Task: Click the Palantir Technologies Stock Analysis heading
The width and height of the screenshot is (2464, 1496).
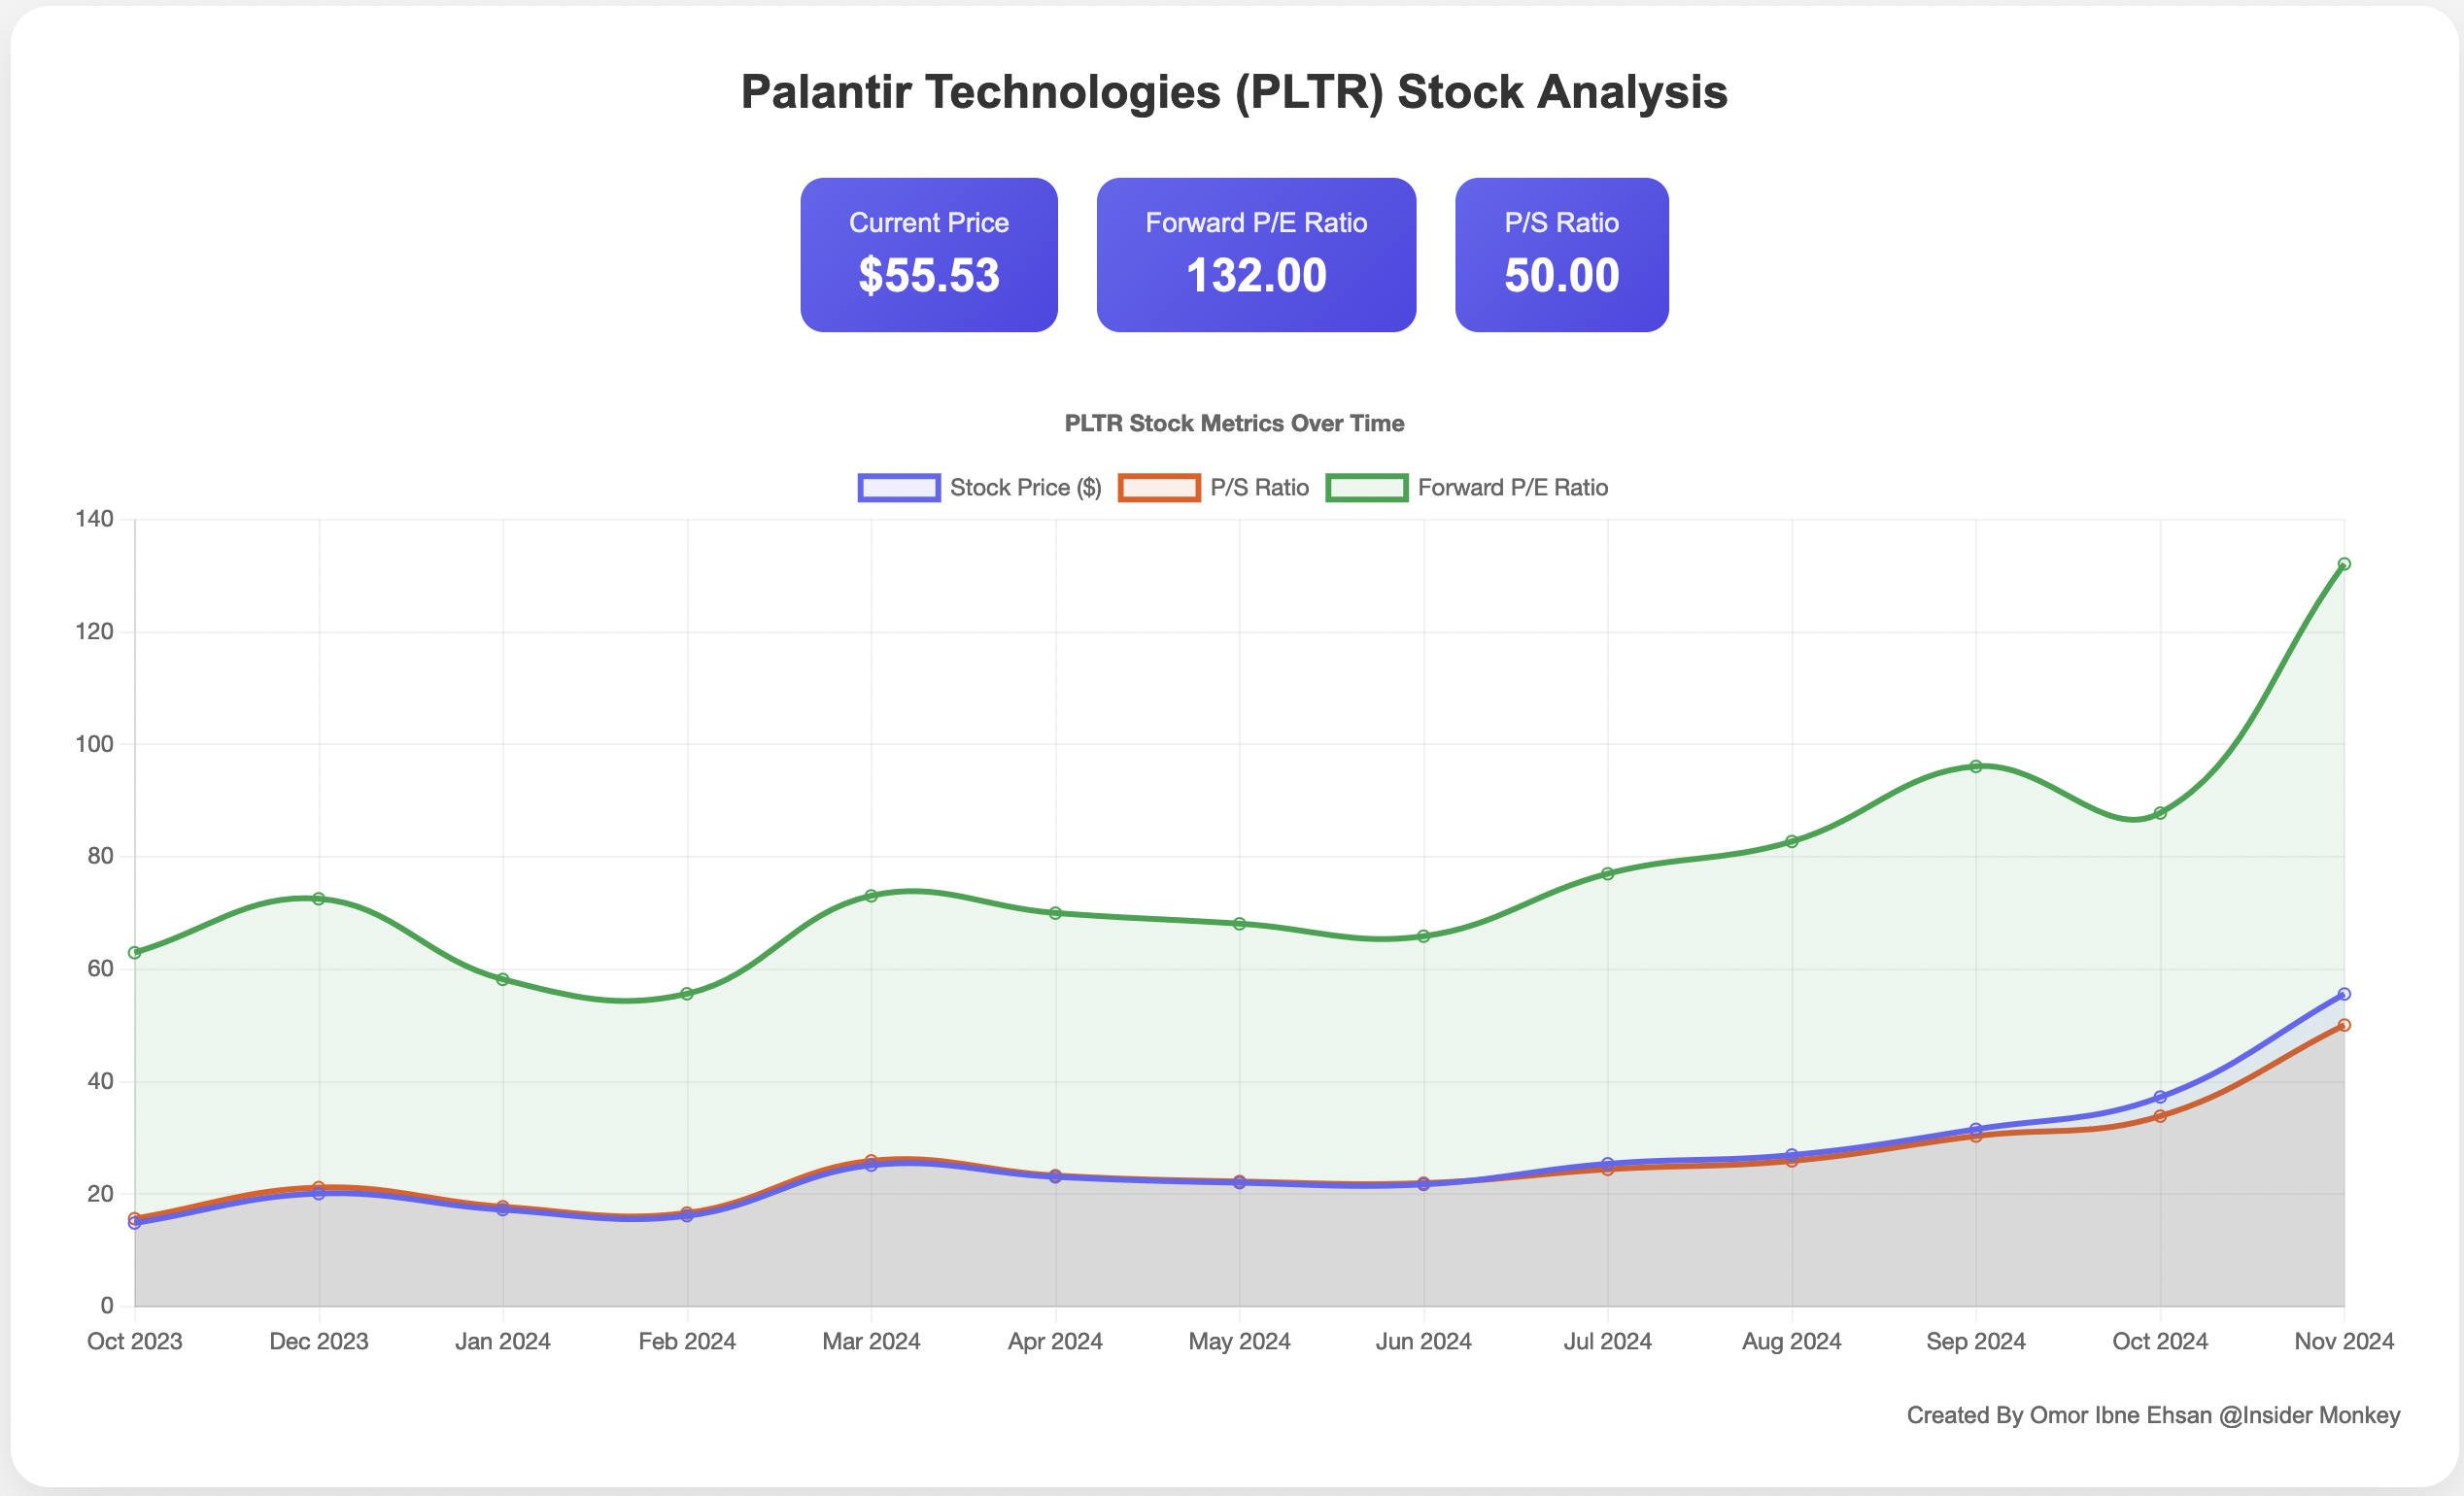Action: click(1234, 92)
